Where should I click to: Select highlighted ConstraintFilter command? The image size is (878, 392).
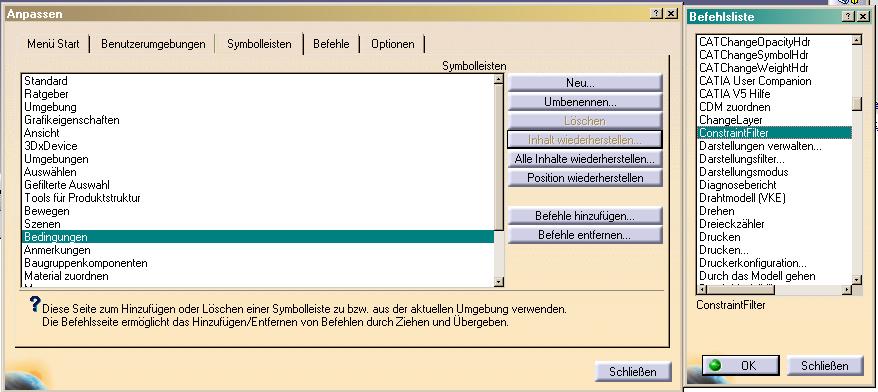click(x=774, y=133)
